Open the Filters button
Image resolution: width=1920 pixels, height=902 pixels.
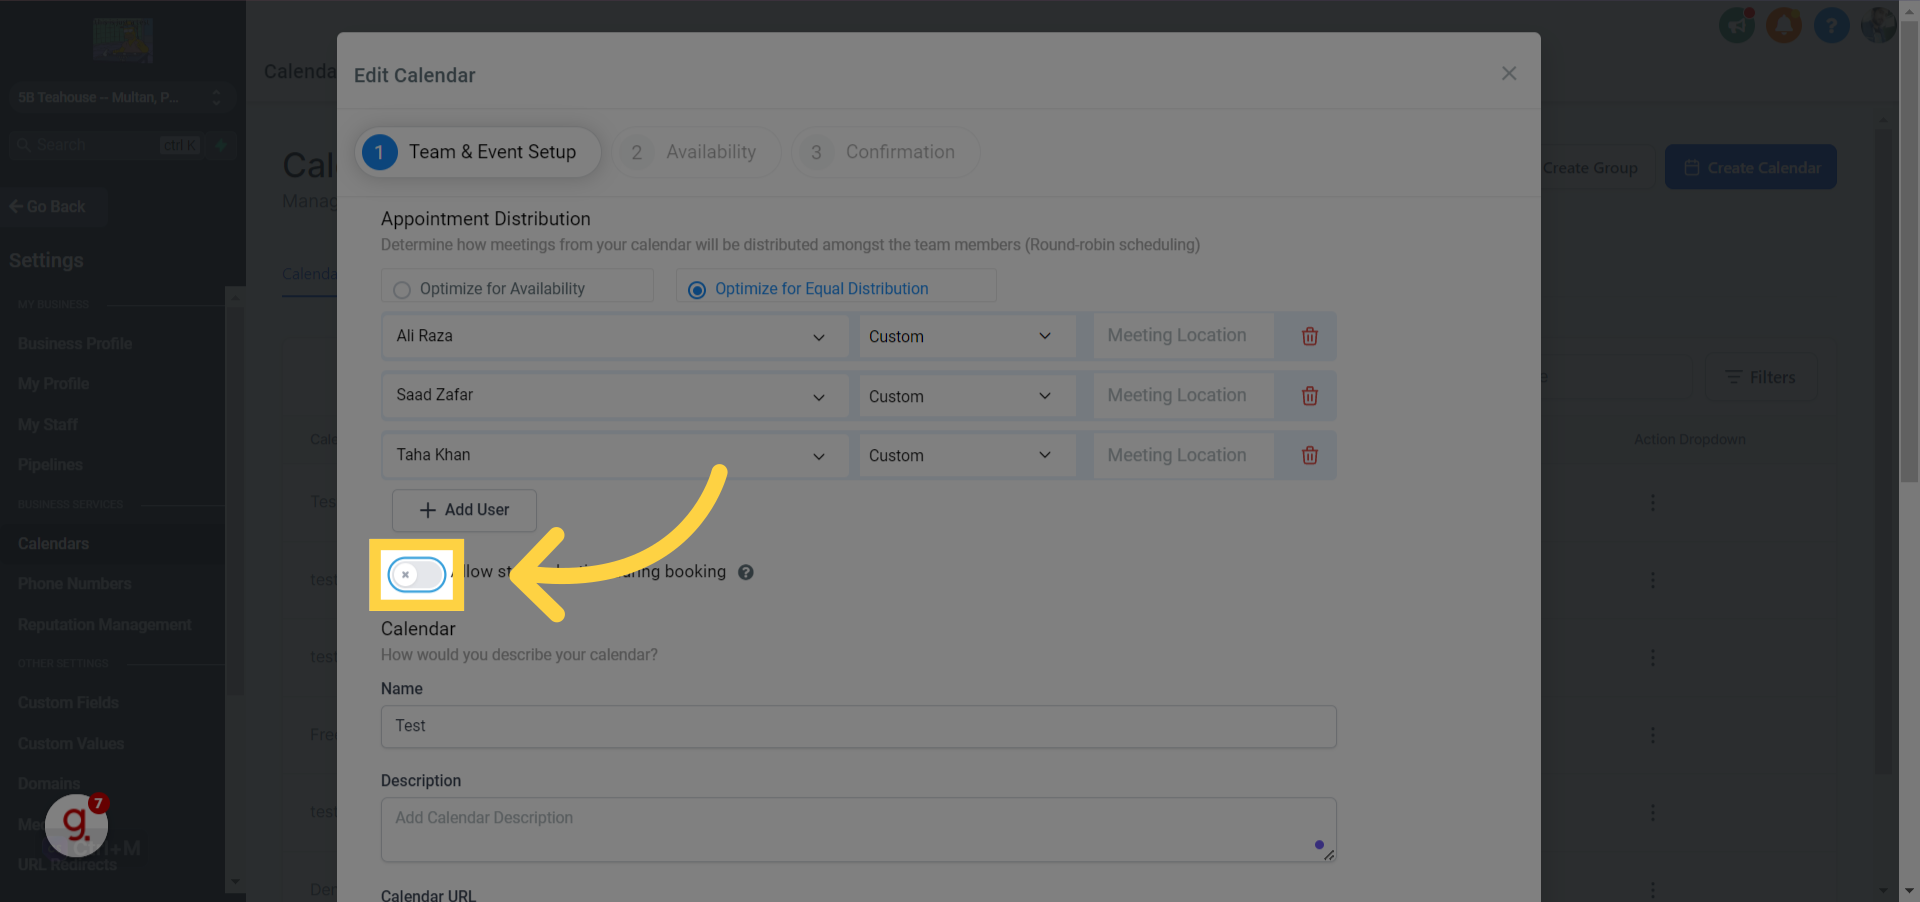pos(1761,377)
